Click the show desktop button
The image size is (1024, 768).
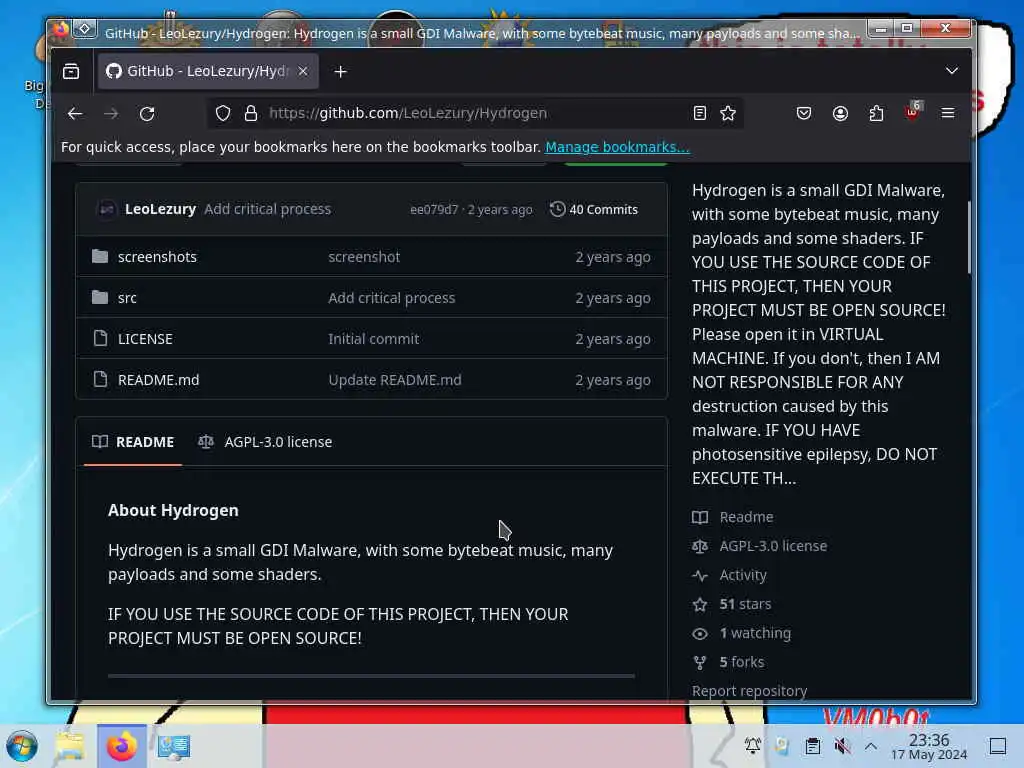(997, 746)
